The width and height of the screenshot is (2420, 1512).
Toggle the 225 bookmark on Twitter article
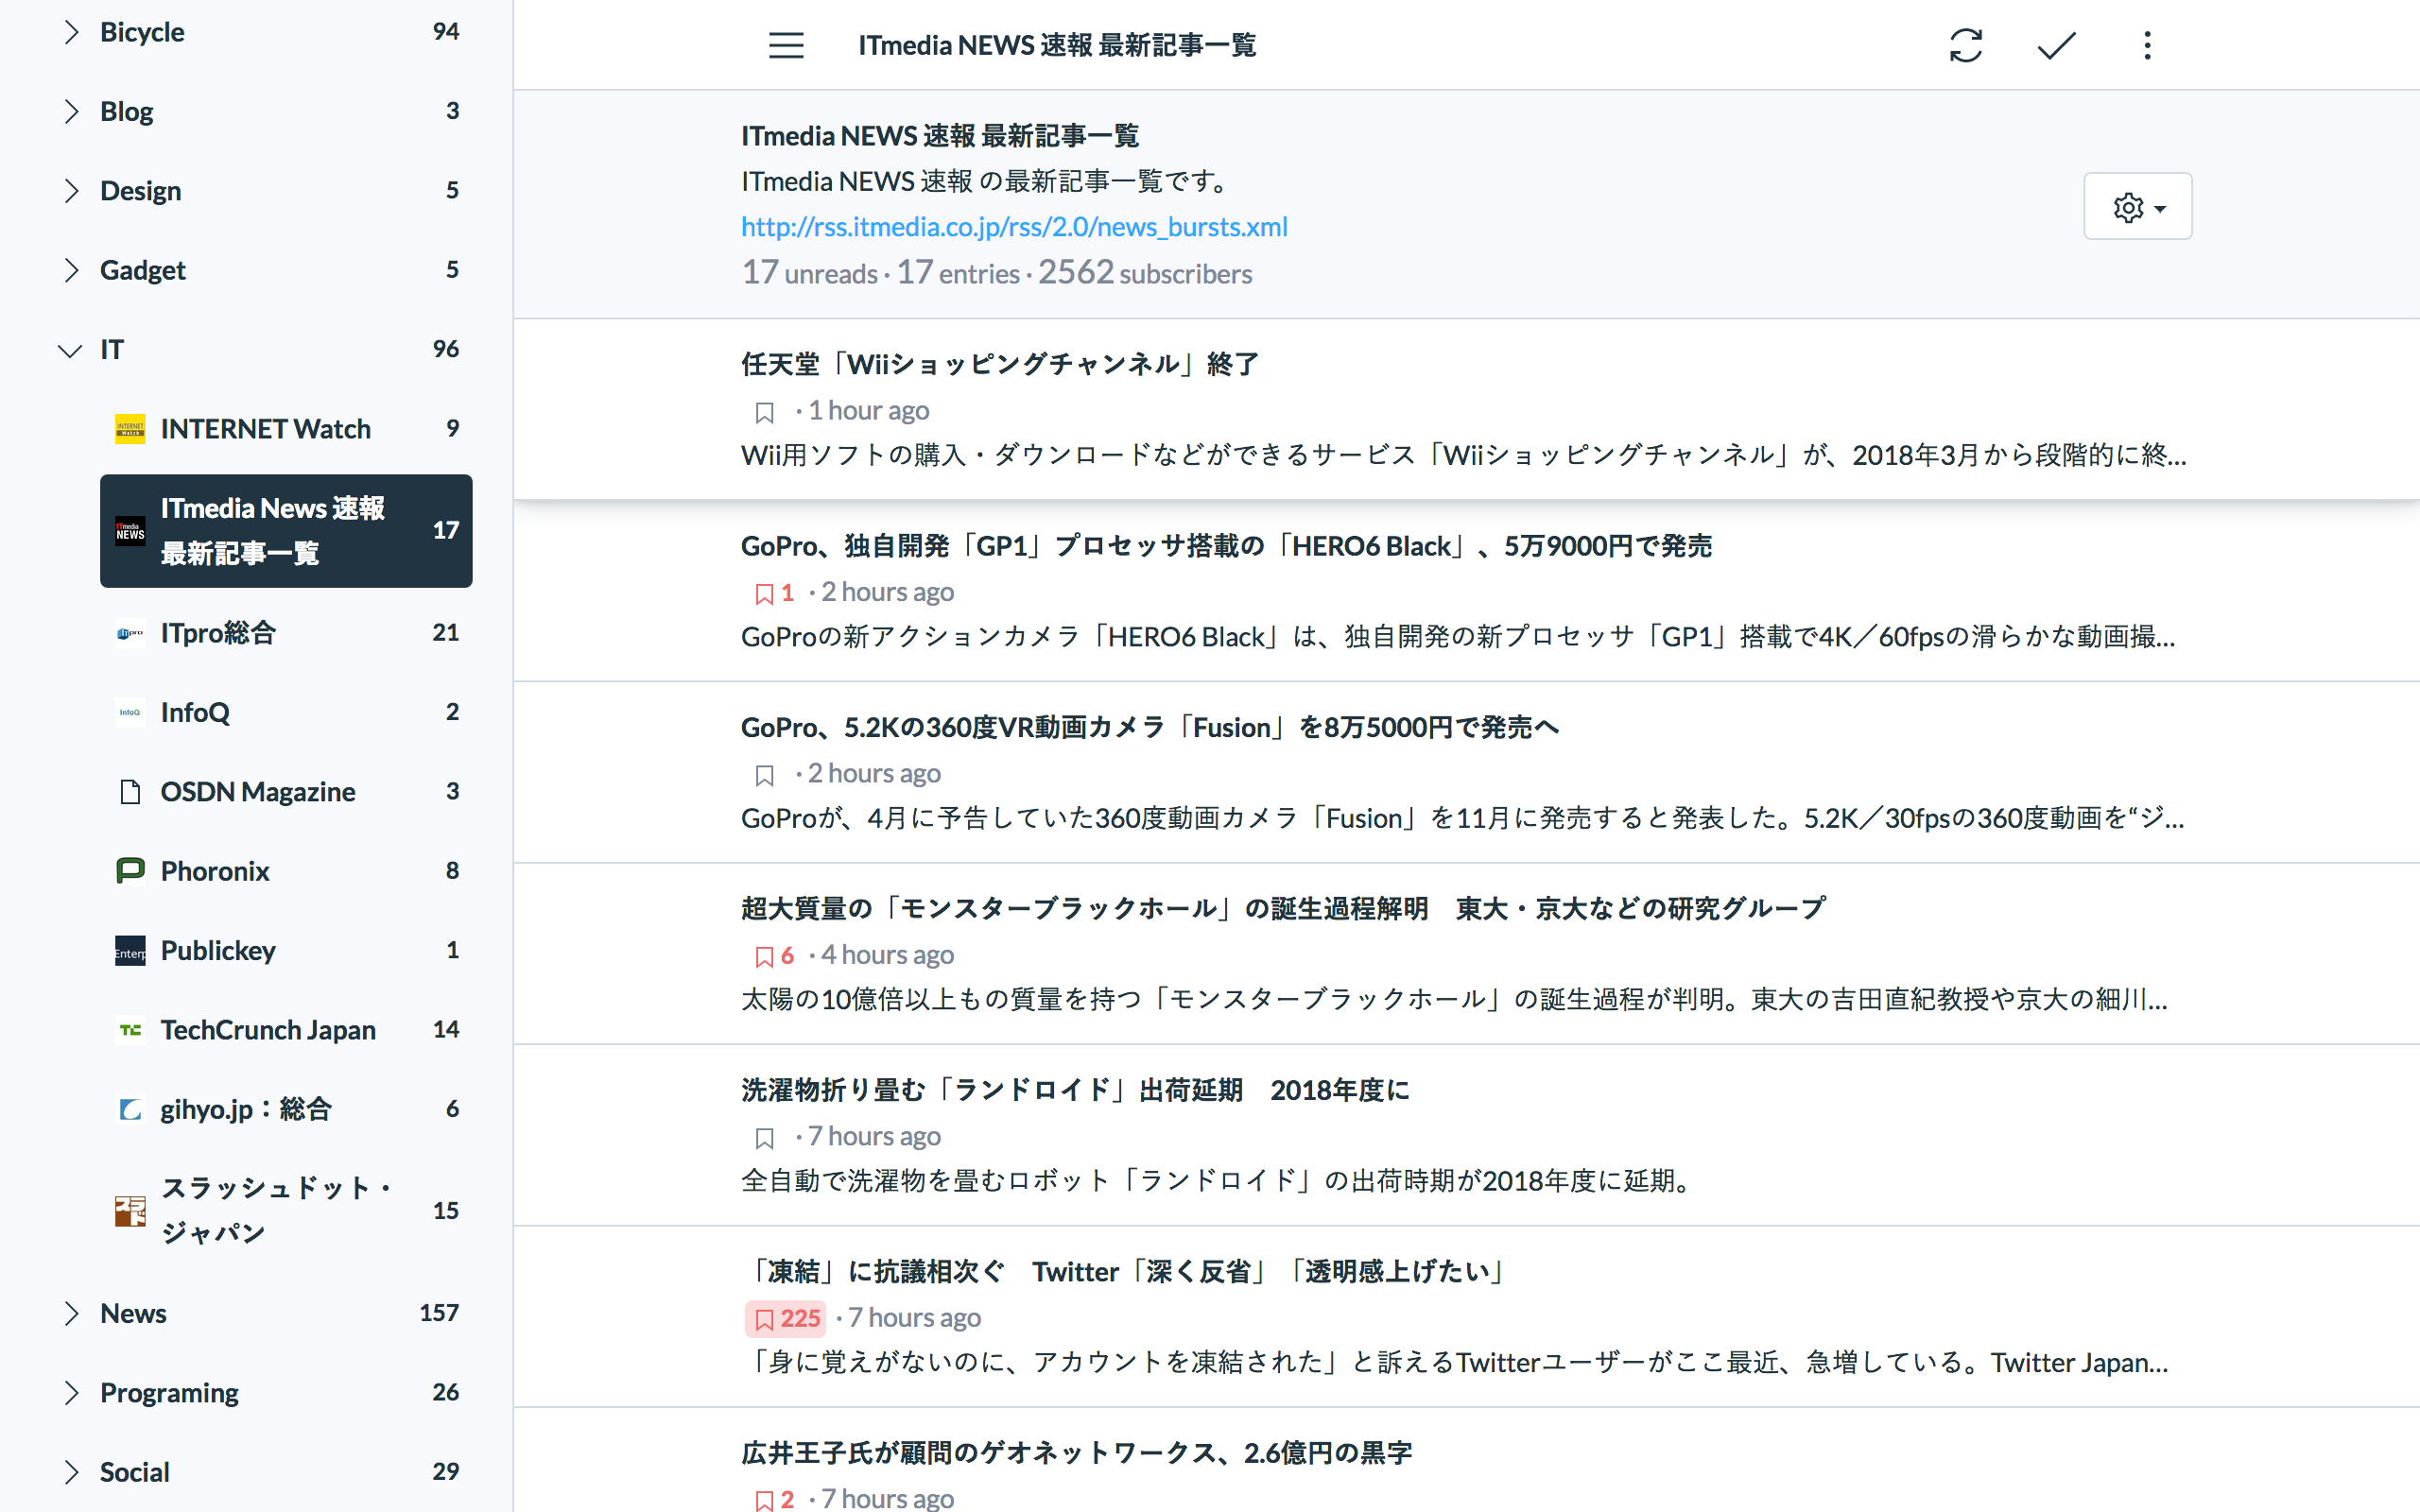786,1318
